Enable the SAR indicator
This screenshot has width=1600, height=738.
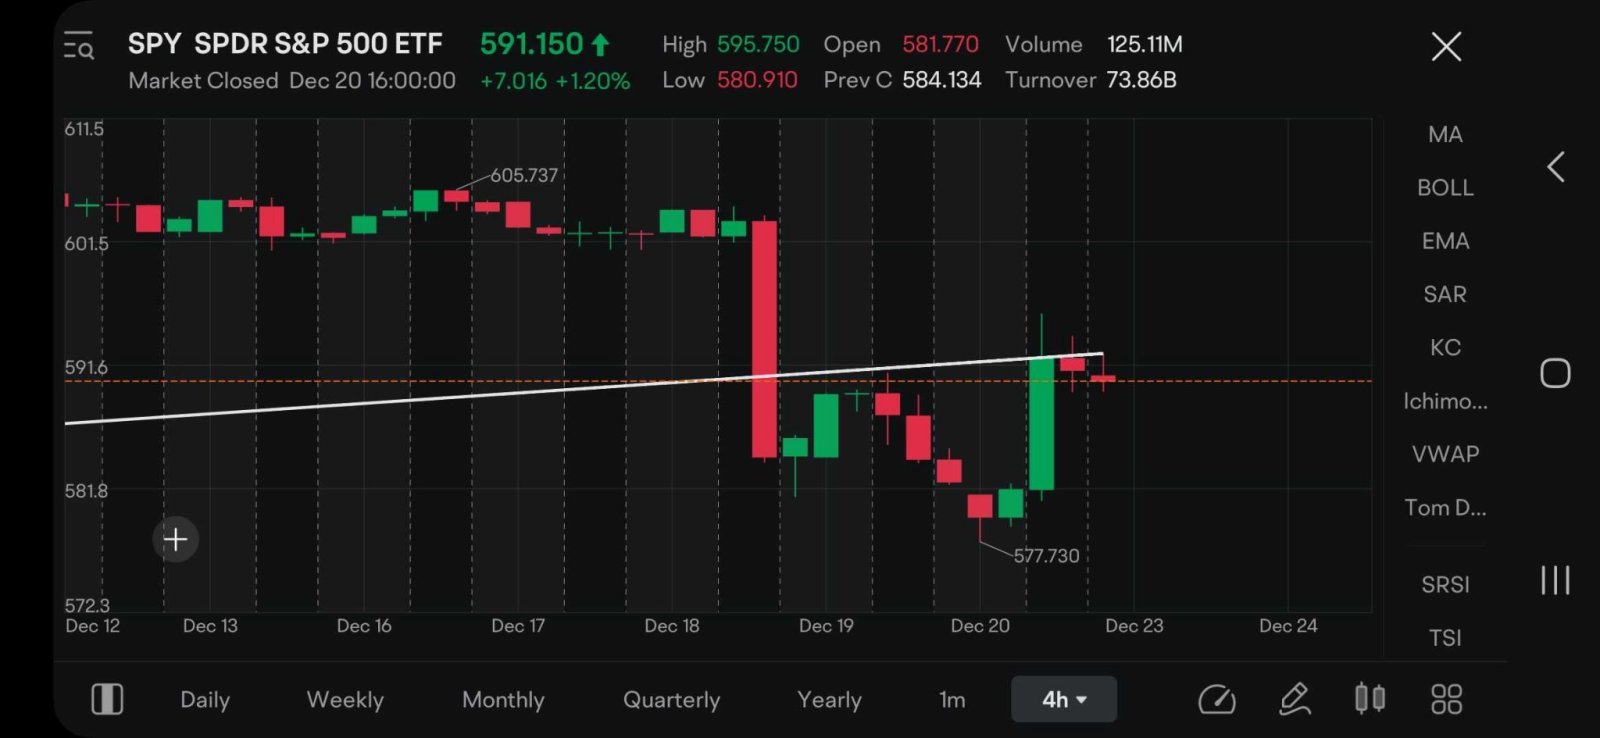click(1445, 294)
